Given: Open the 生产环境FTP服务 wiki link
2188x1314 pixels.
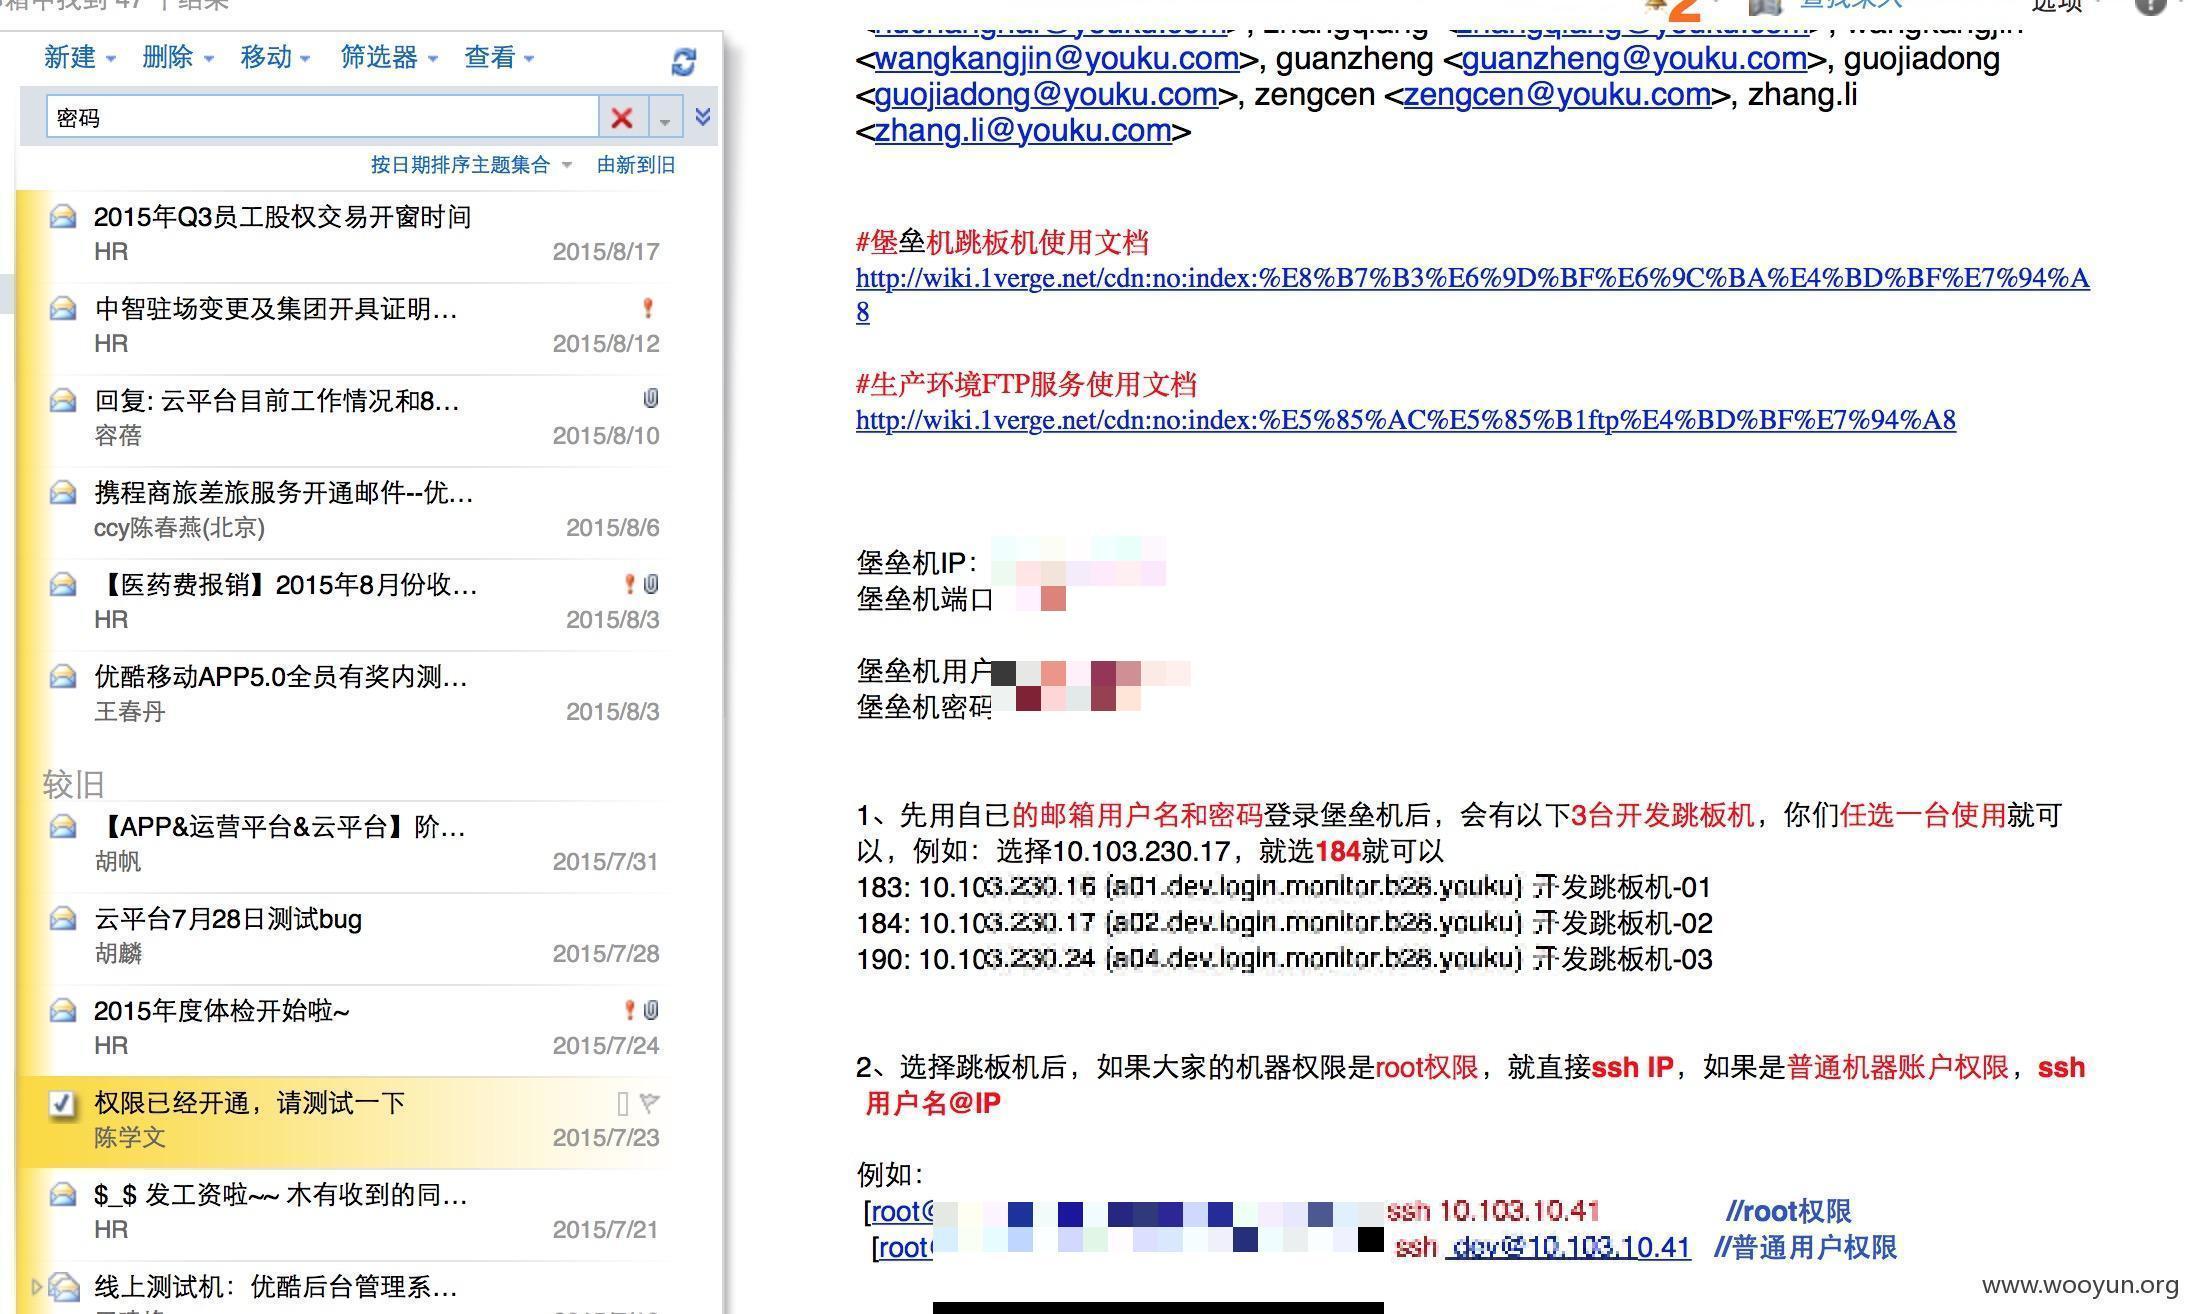Looking at the screenshot, I should click(x=1405, y=420).
